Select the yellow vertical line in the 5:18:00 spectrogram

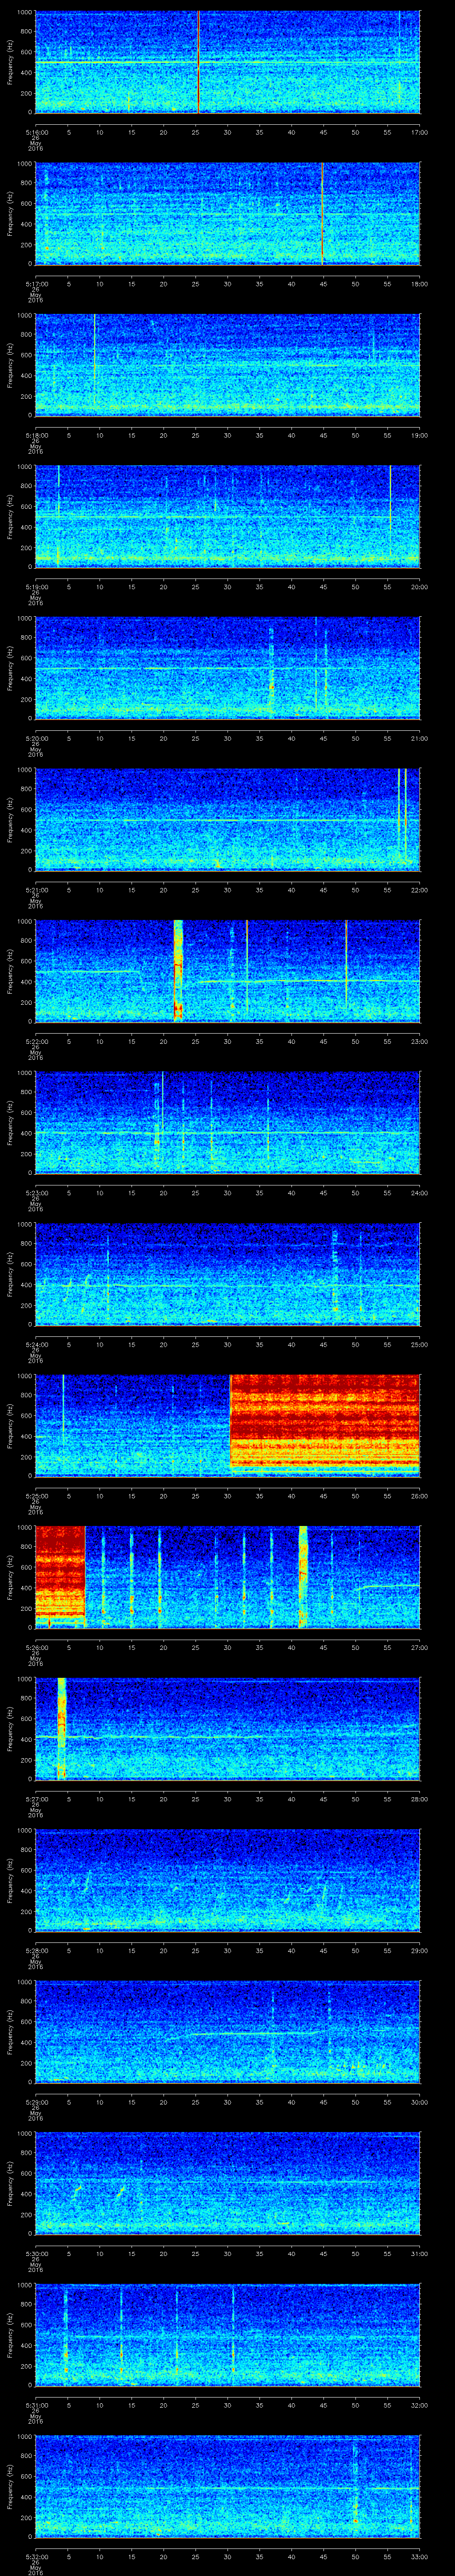pyautogui.click(x=94, y=360)
